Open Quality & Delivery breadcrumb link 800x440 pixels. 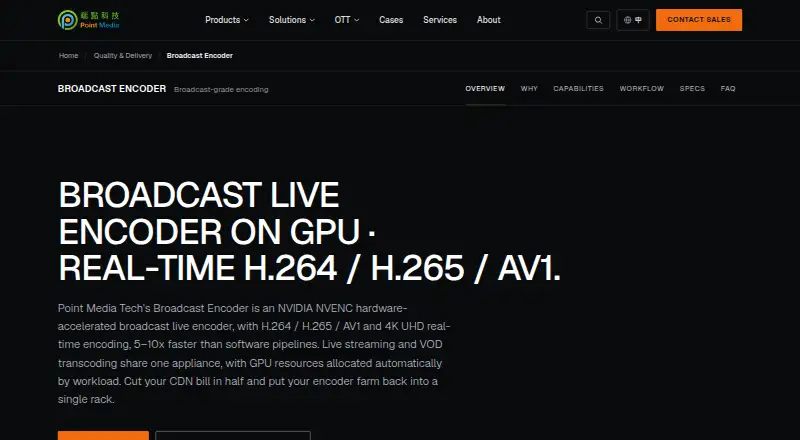tap(123, 56)
